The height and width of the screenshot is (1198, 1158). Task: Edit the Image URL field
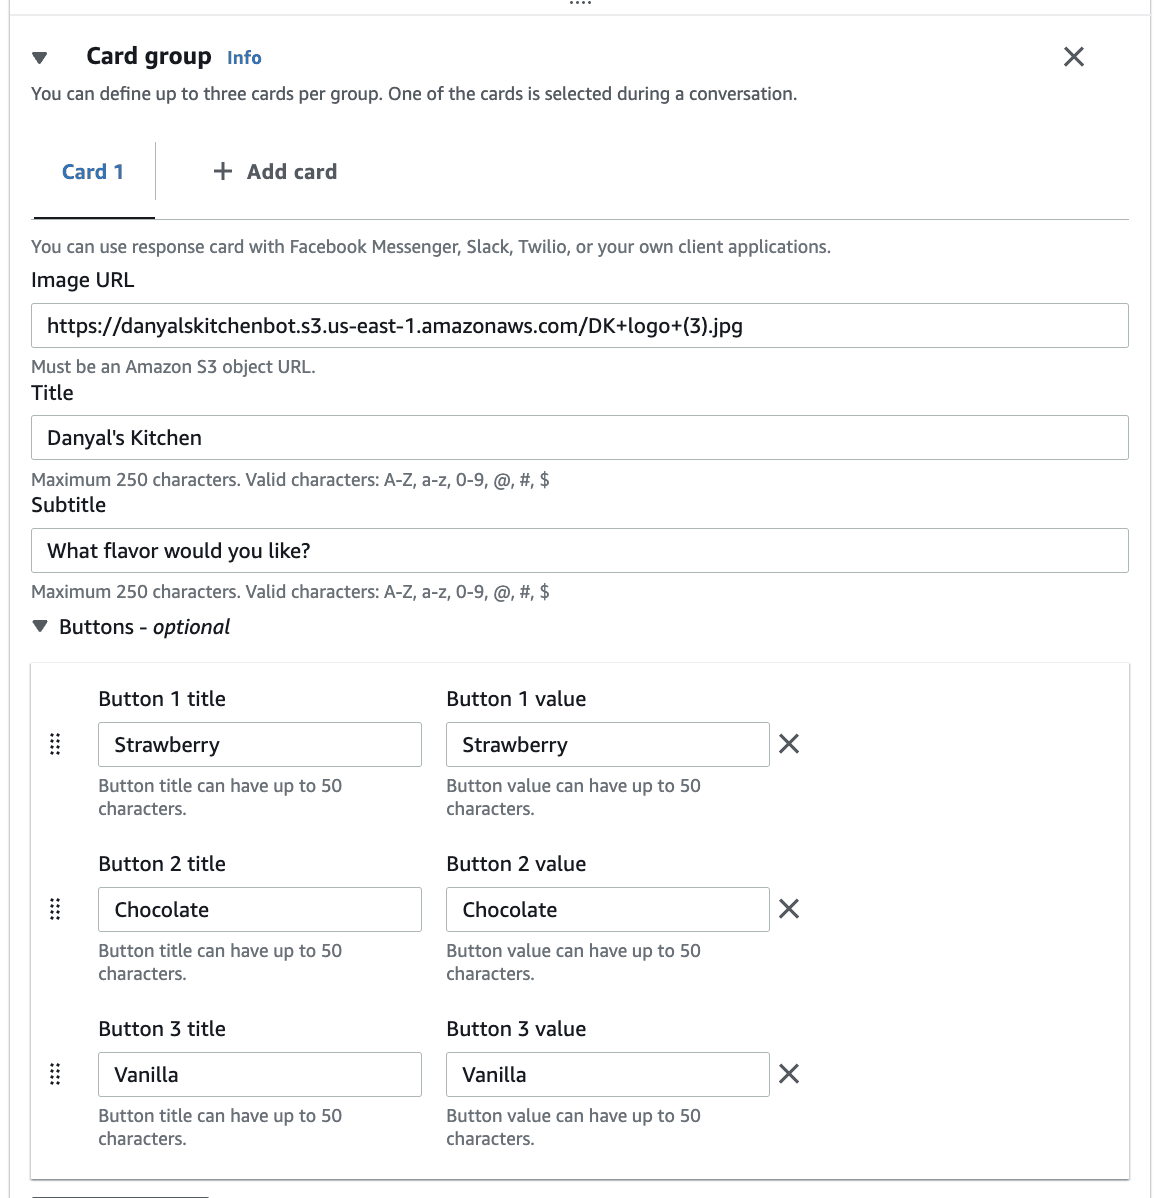[x=580, y=326]
